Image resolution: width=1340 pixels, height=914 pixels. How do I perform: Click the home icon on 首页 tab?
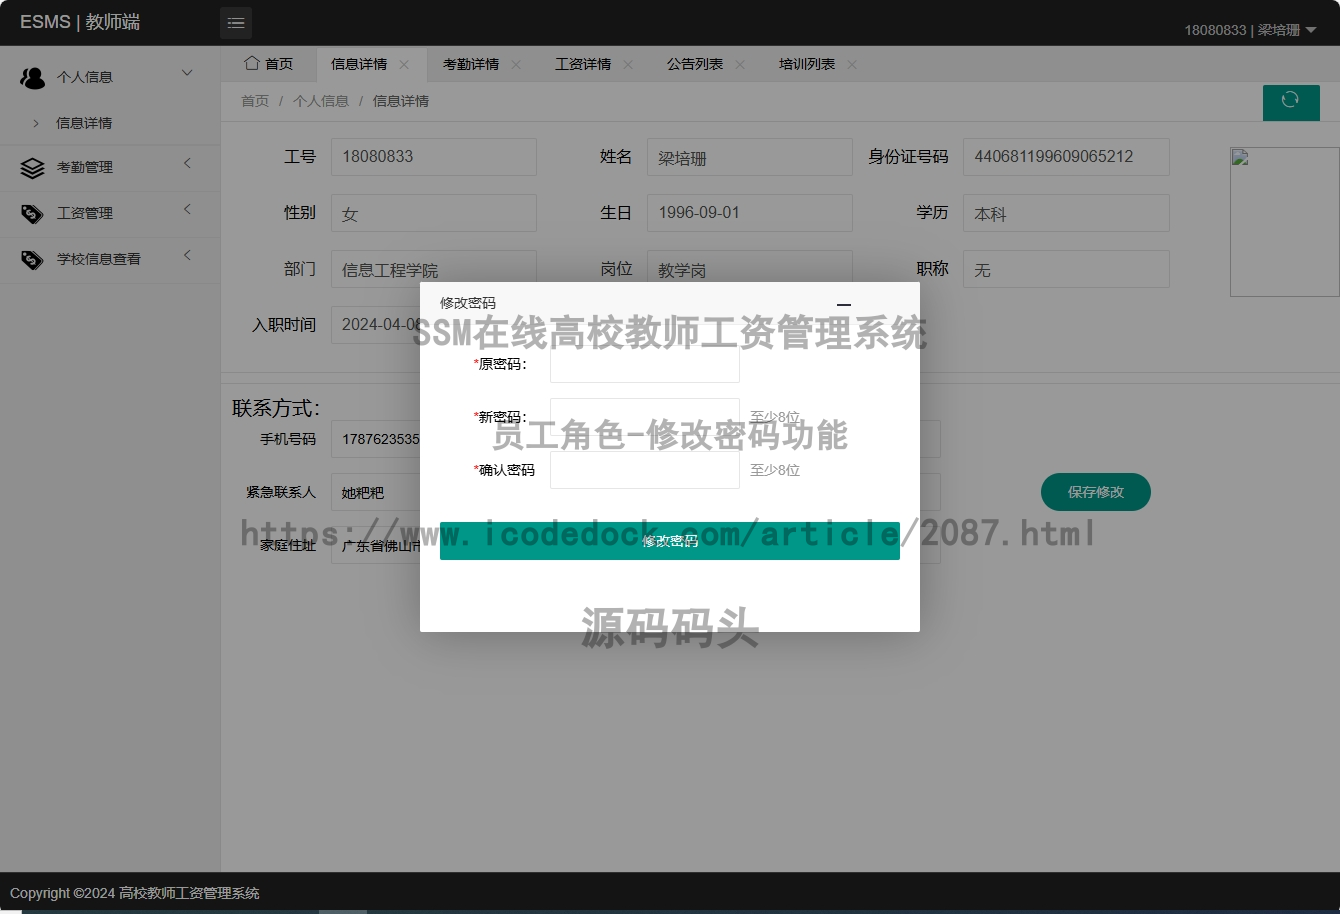click(252, 63)
